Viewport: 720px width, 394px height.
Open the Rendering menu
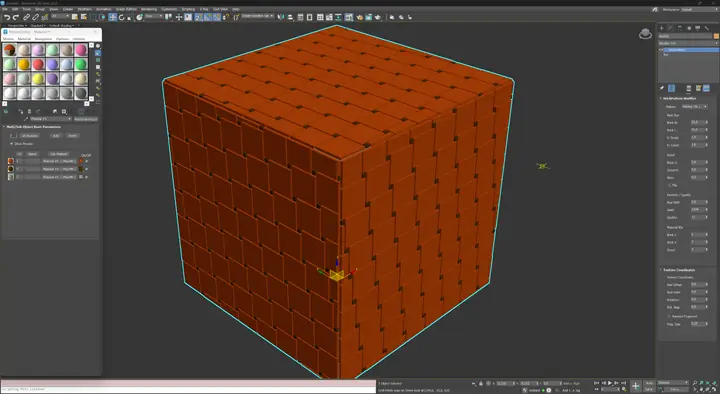(149, 9)
